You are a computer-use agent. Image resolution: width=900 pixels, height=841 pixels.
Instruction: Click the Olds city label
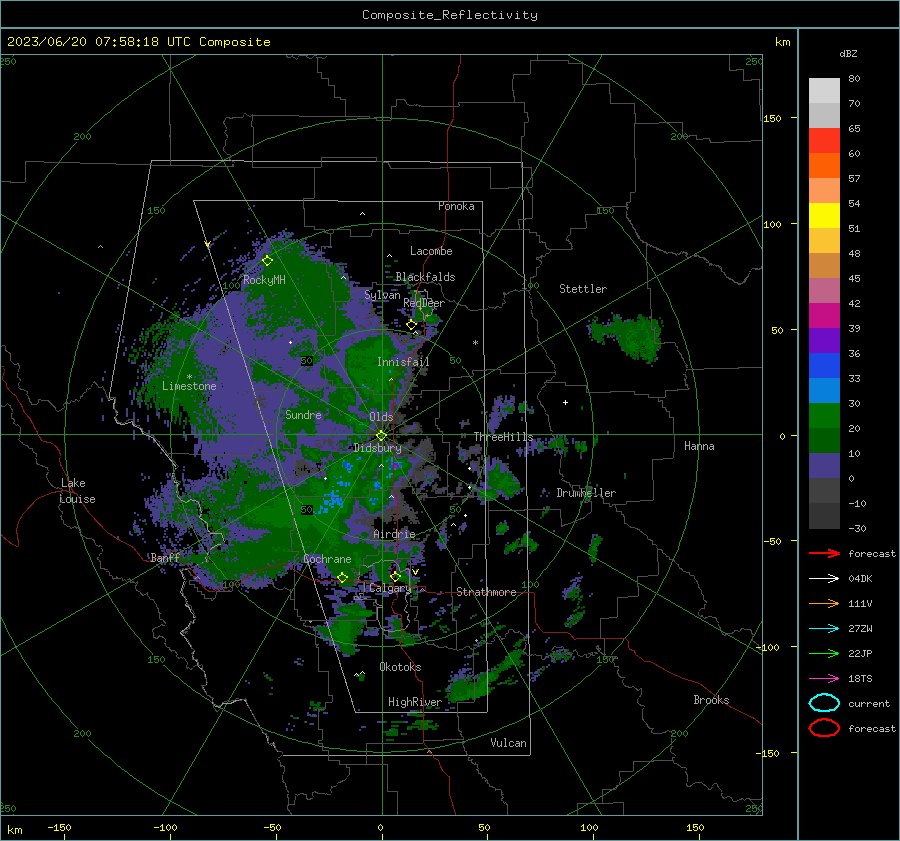tap(381, 417)
